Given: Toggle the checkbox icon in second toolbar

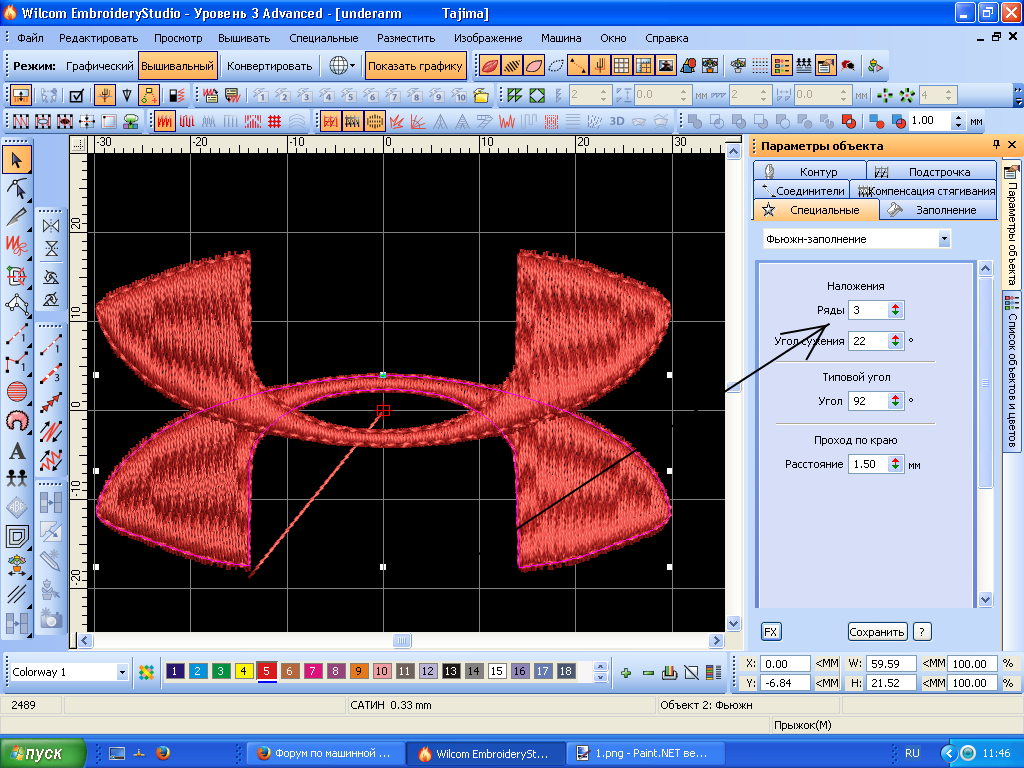Looking at the screenshot, I should 76,96.
